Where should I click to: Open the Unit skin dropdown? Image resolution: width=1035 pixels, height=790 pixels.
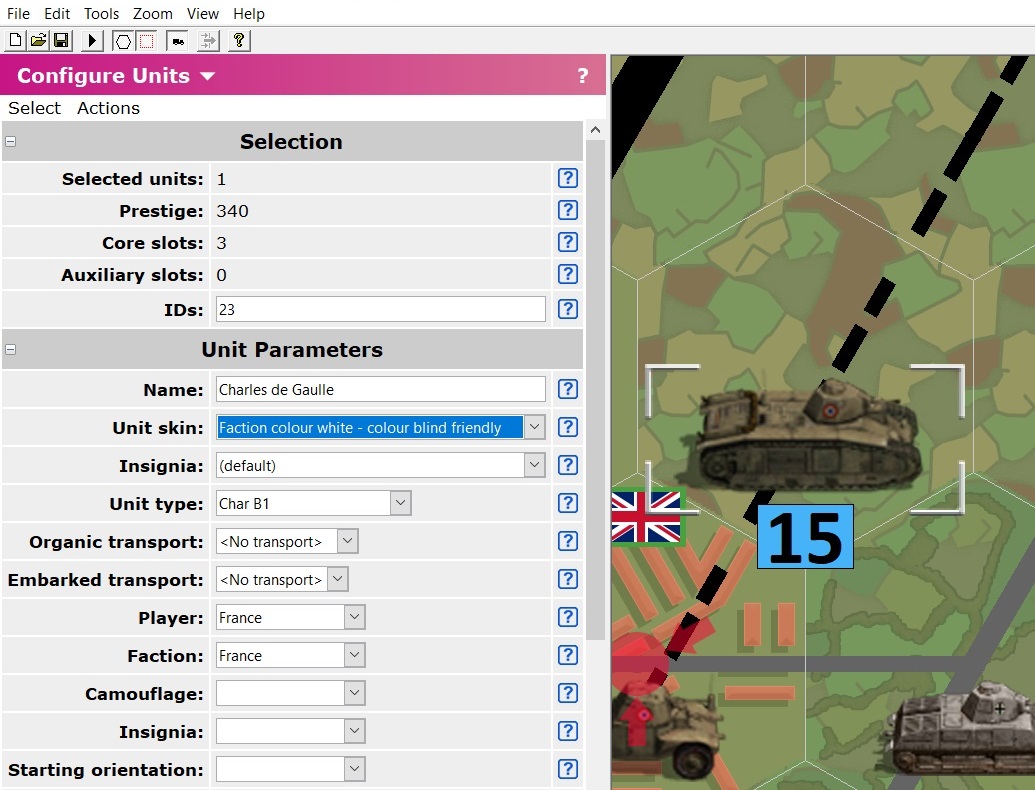coord(535,427)
